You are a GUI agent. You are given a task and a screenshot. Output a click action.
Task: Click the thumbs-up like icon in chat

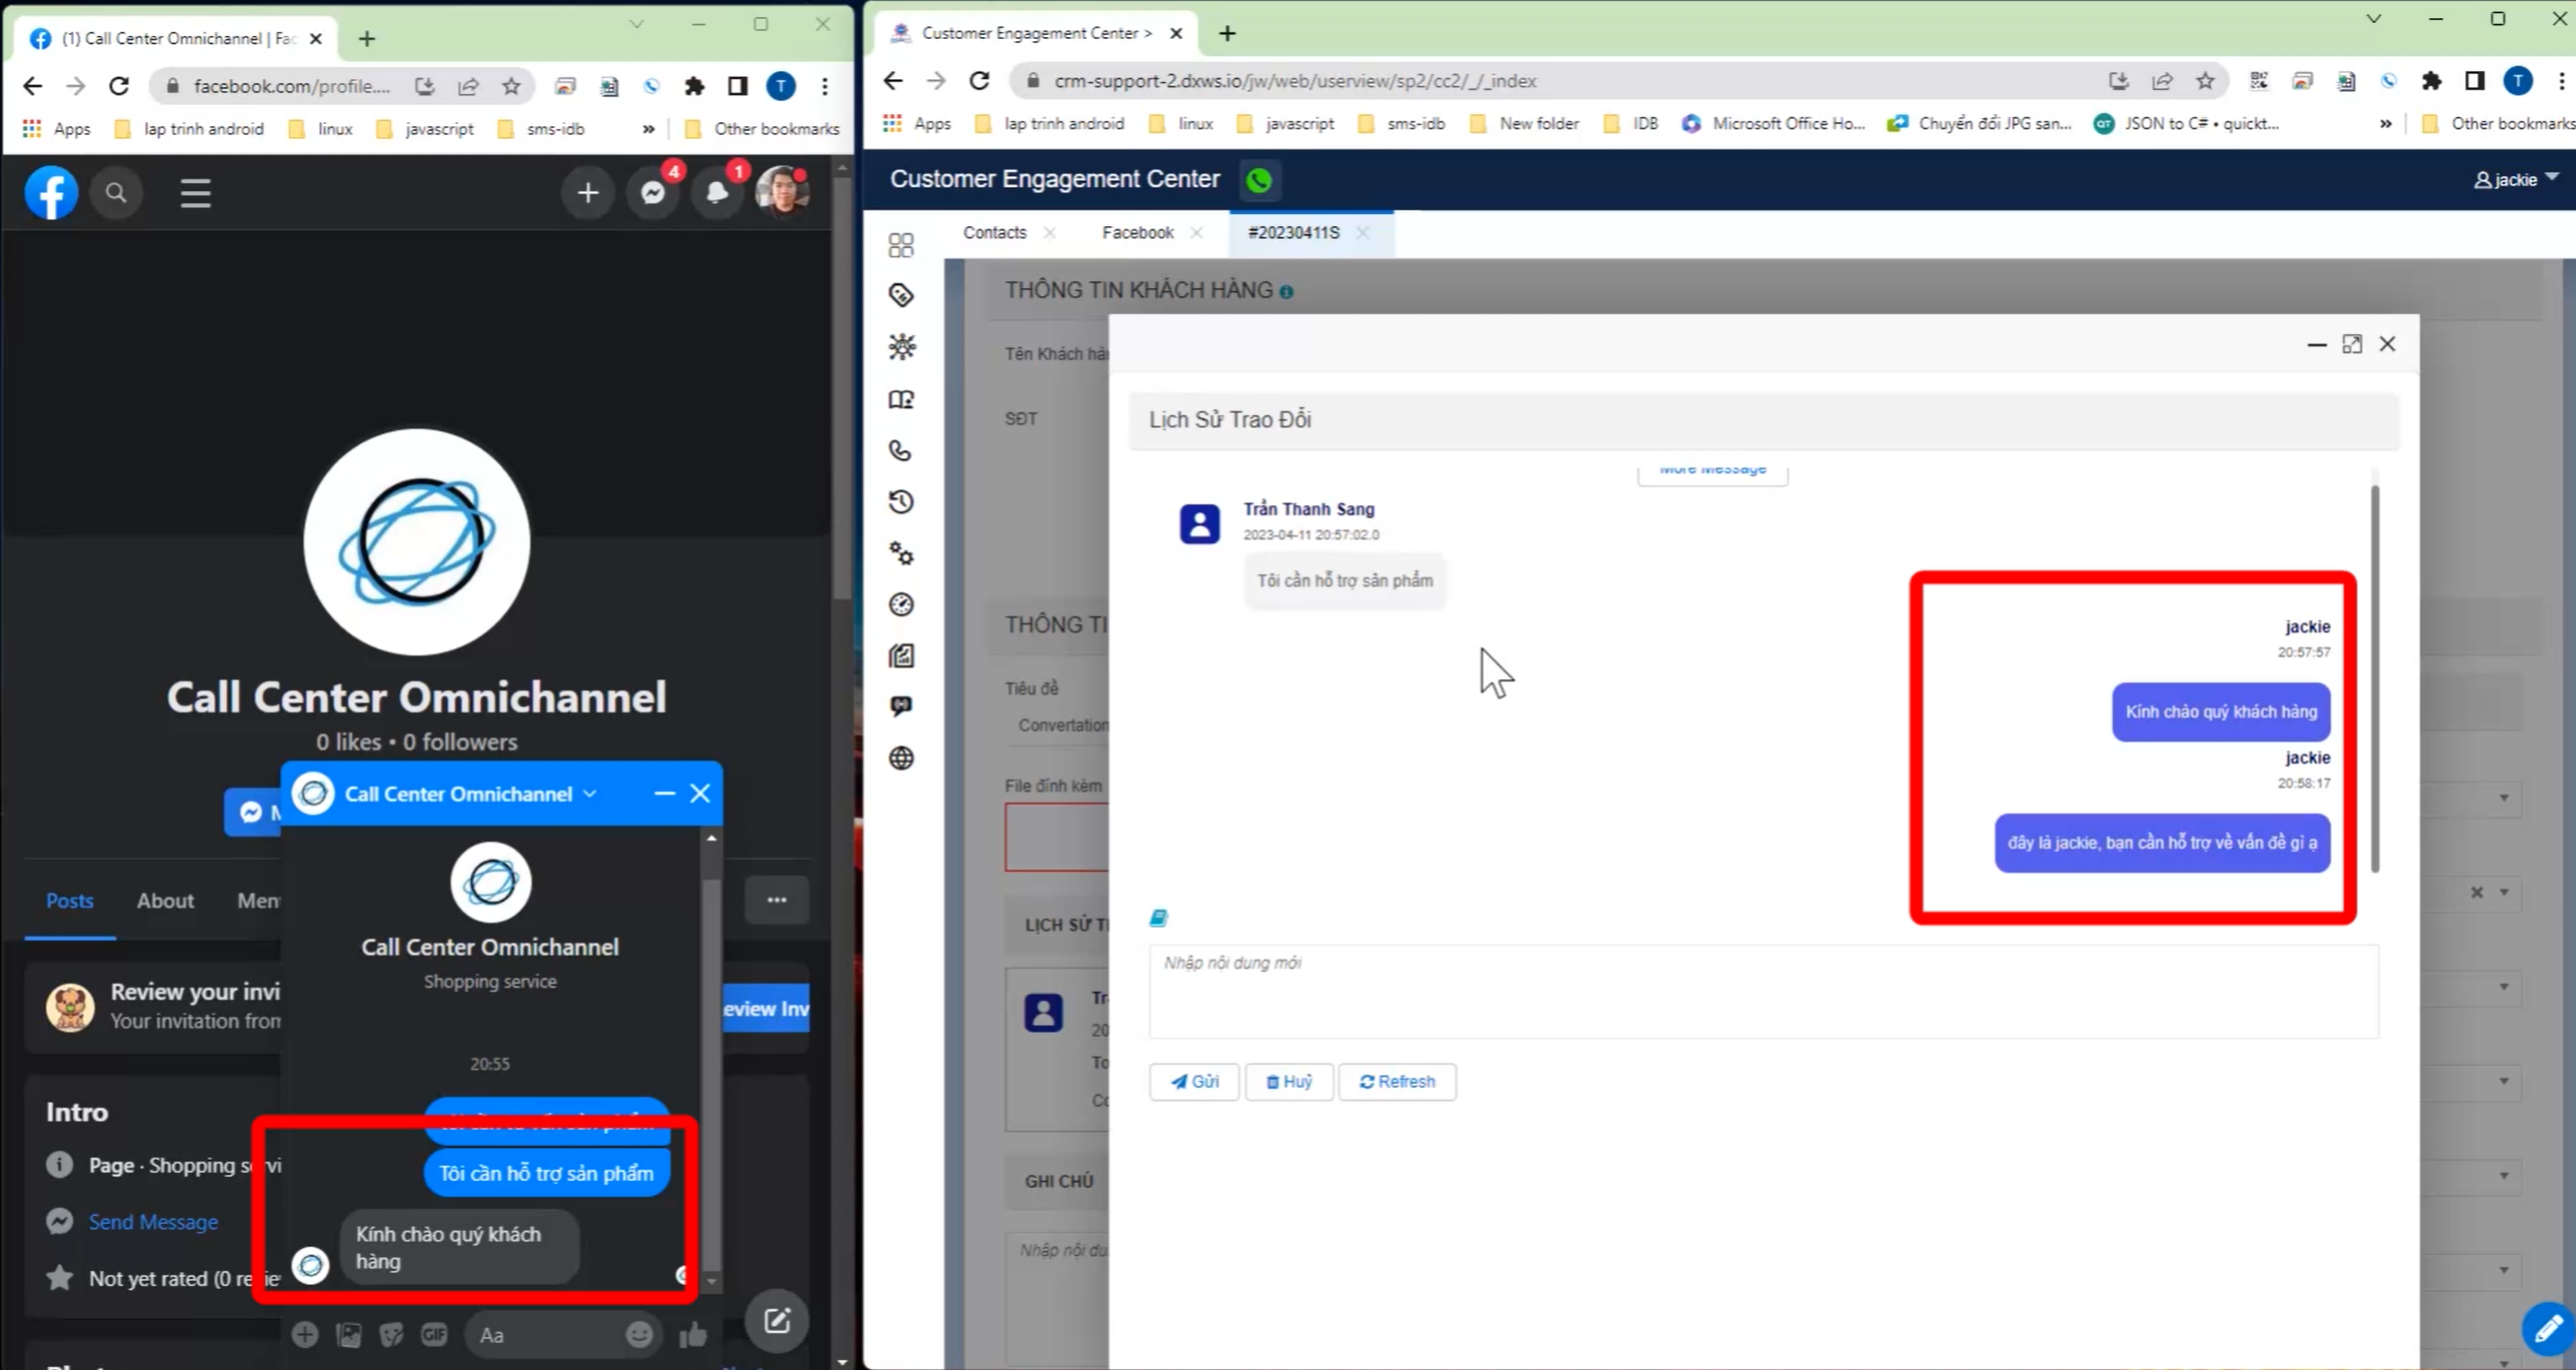click(x=693, y=1334)
